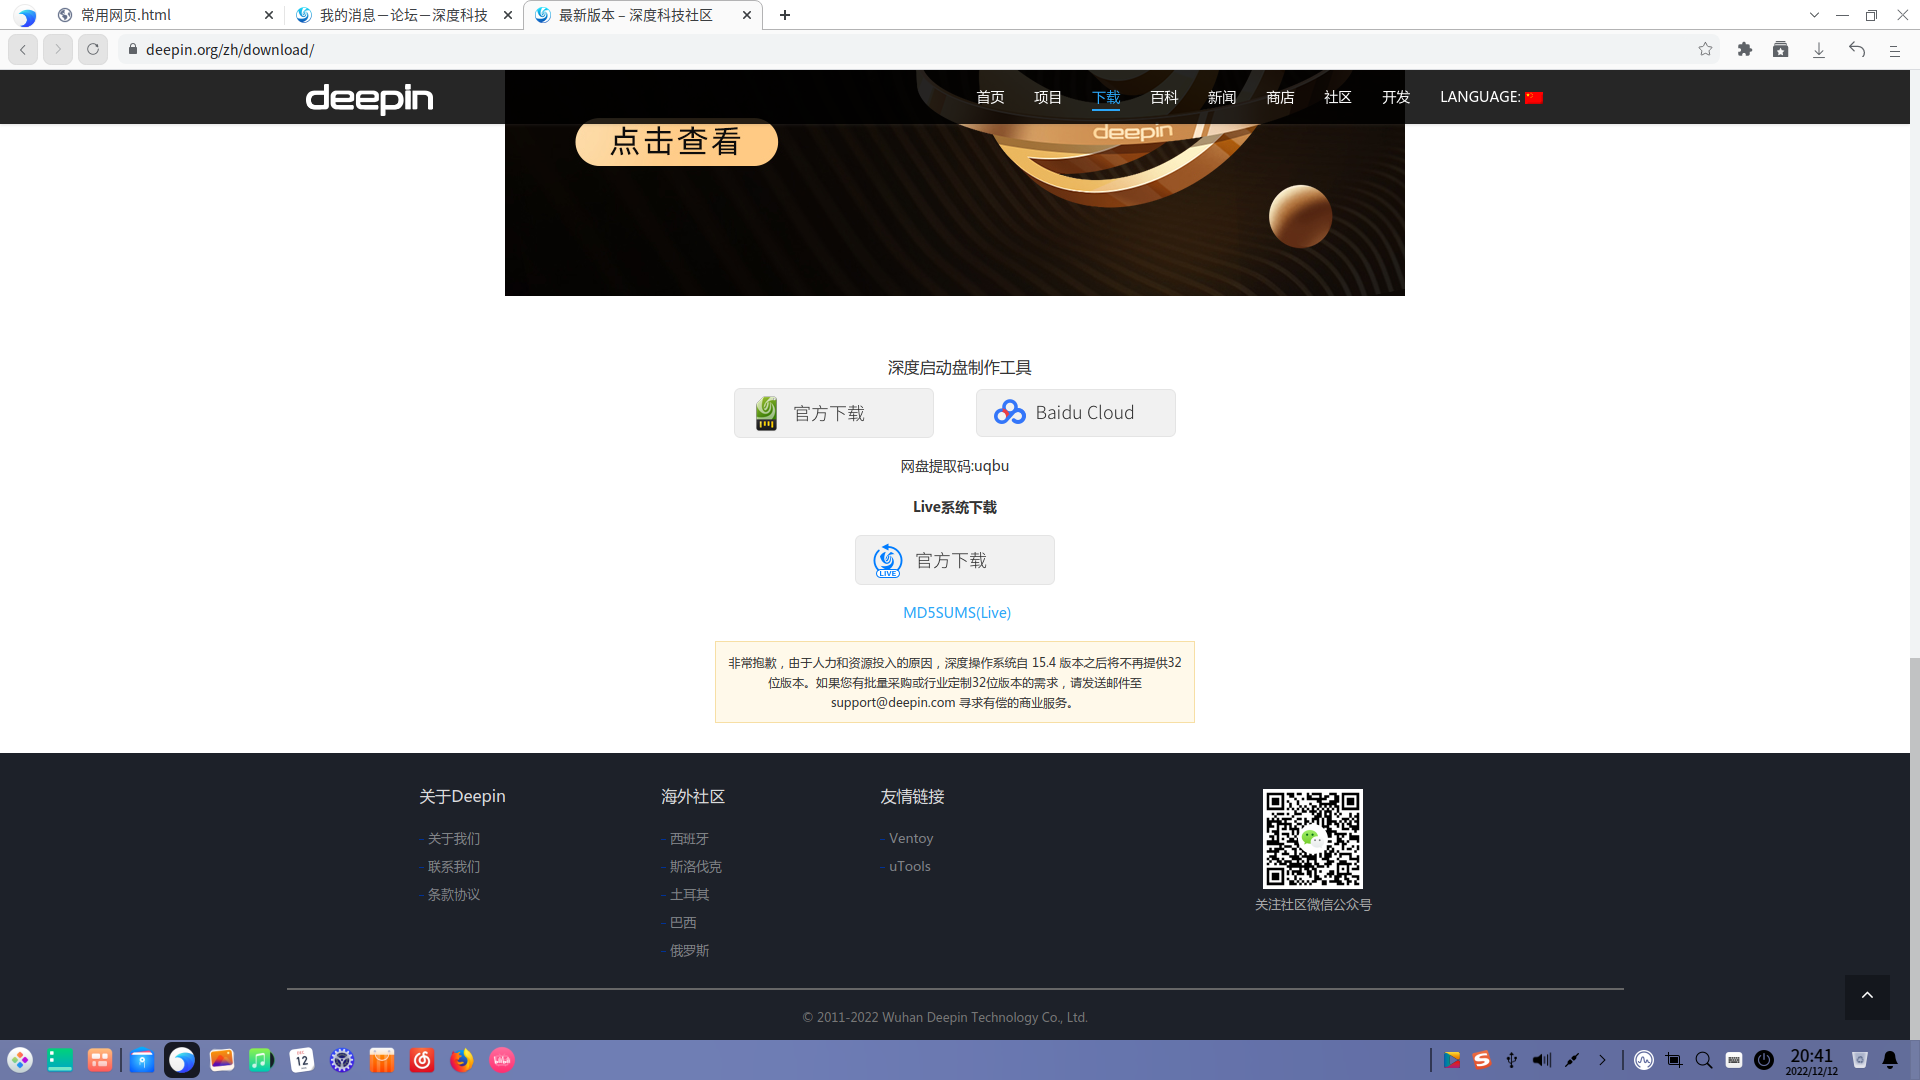Bookmark the page with the star icon
Image resolution: width=1920 pixels, height=1080 pixels.
[x=1706, y=49]
